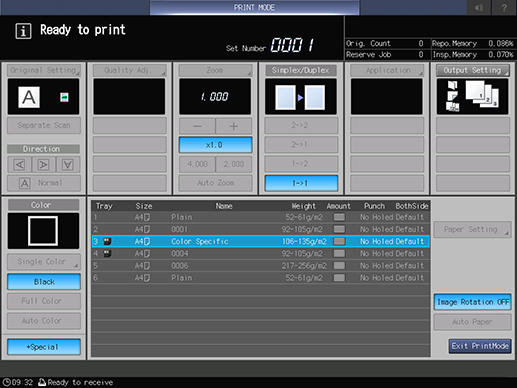This screenshot has height=388, width=517.
Task: Click the amount indicator for tray 3
Action: coord(339,241)
